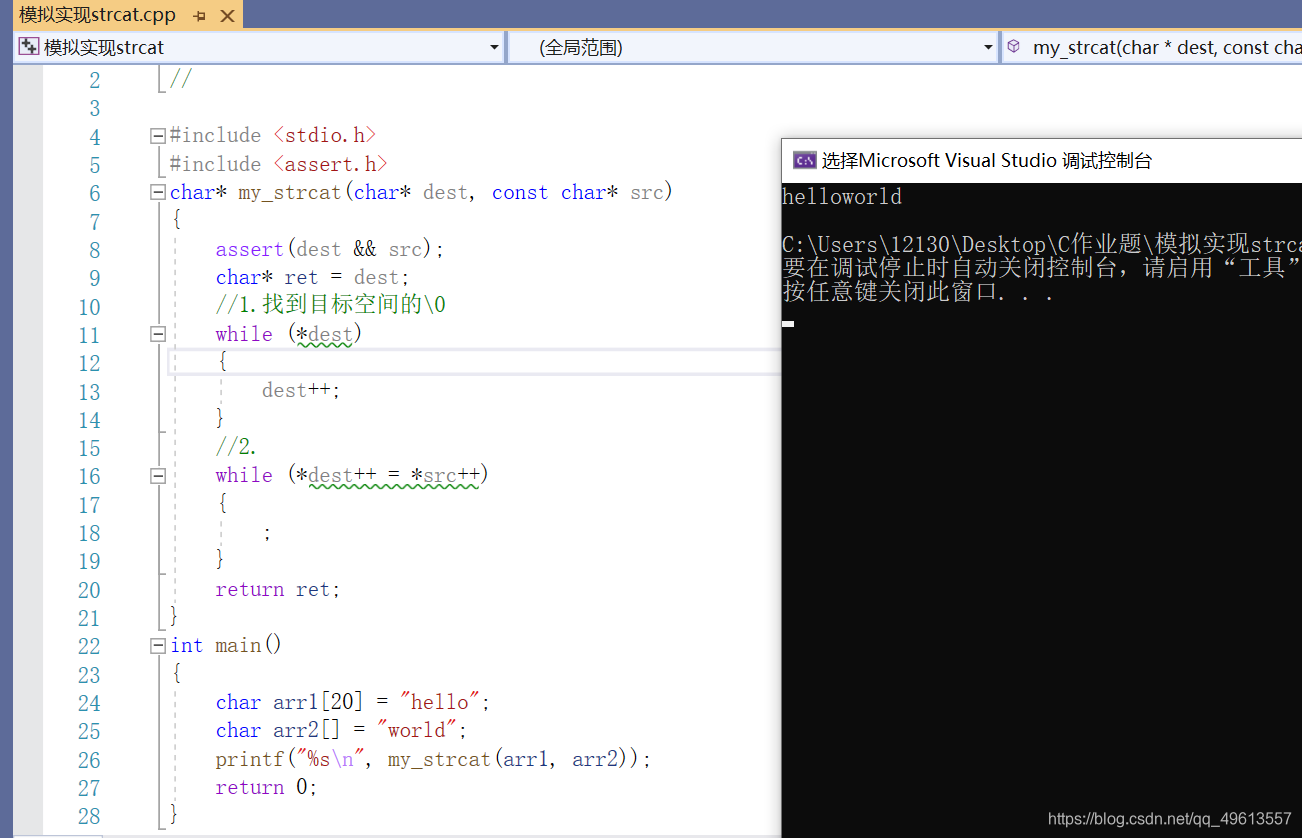The image size is (1302, 838).
Task: Collapse the my_strcat function at line 6
Action: point(157,192)
